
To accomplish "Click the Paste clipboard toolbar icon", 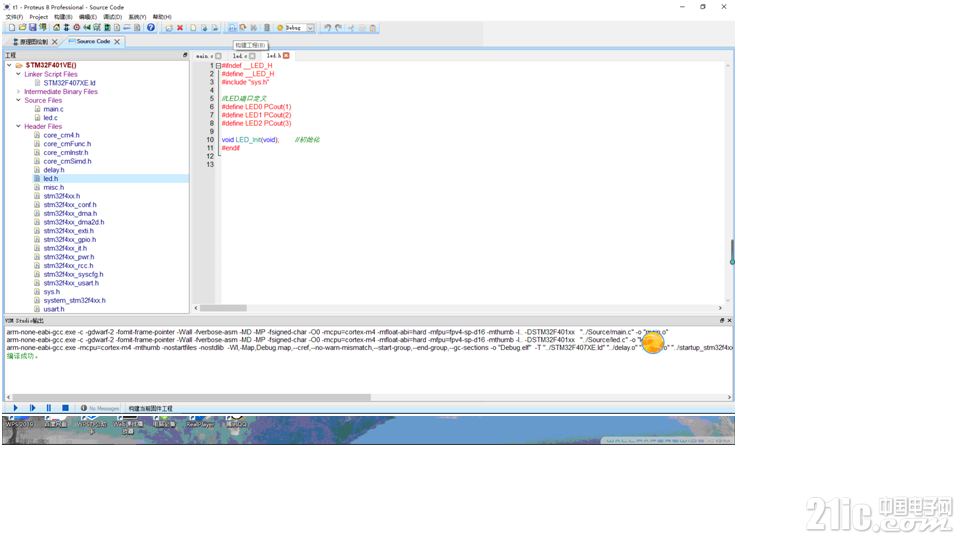I will [x=373, y=28].
